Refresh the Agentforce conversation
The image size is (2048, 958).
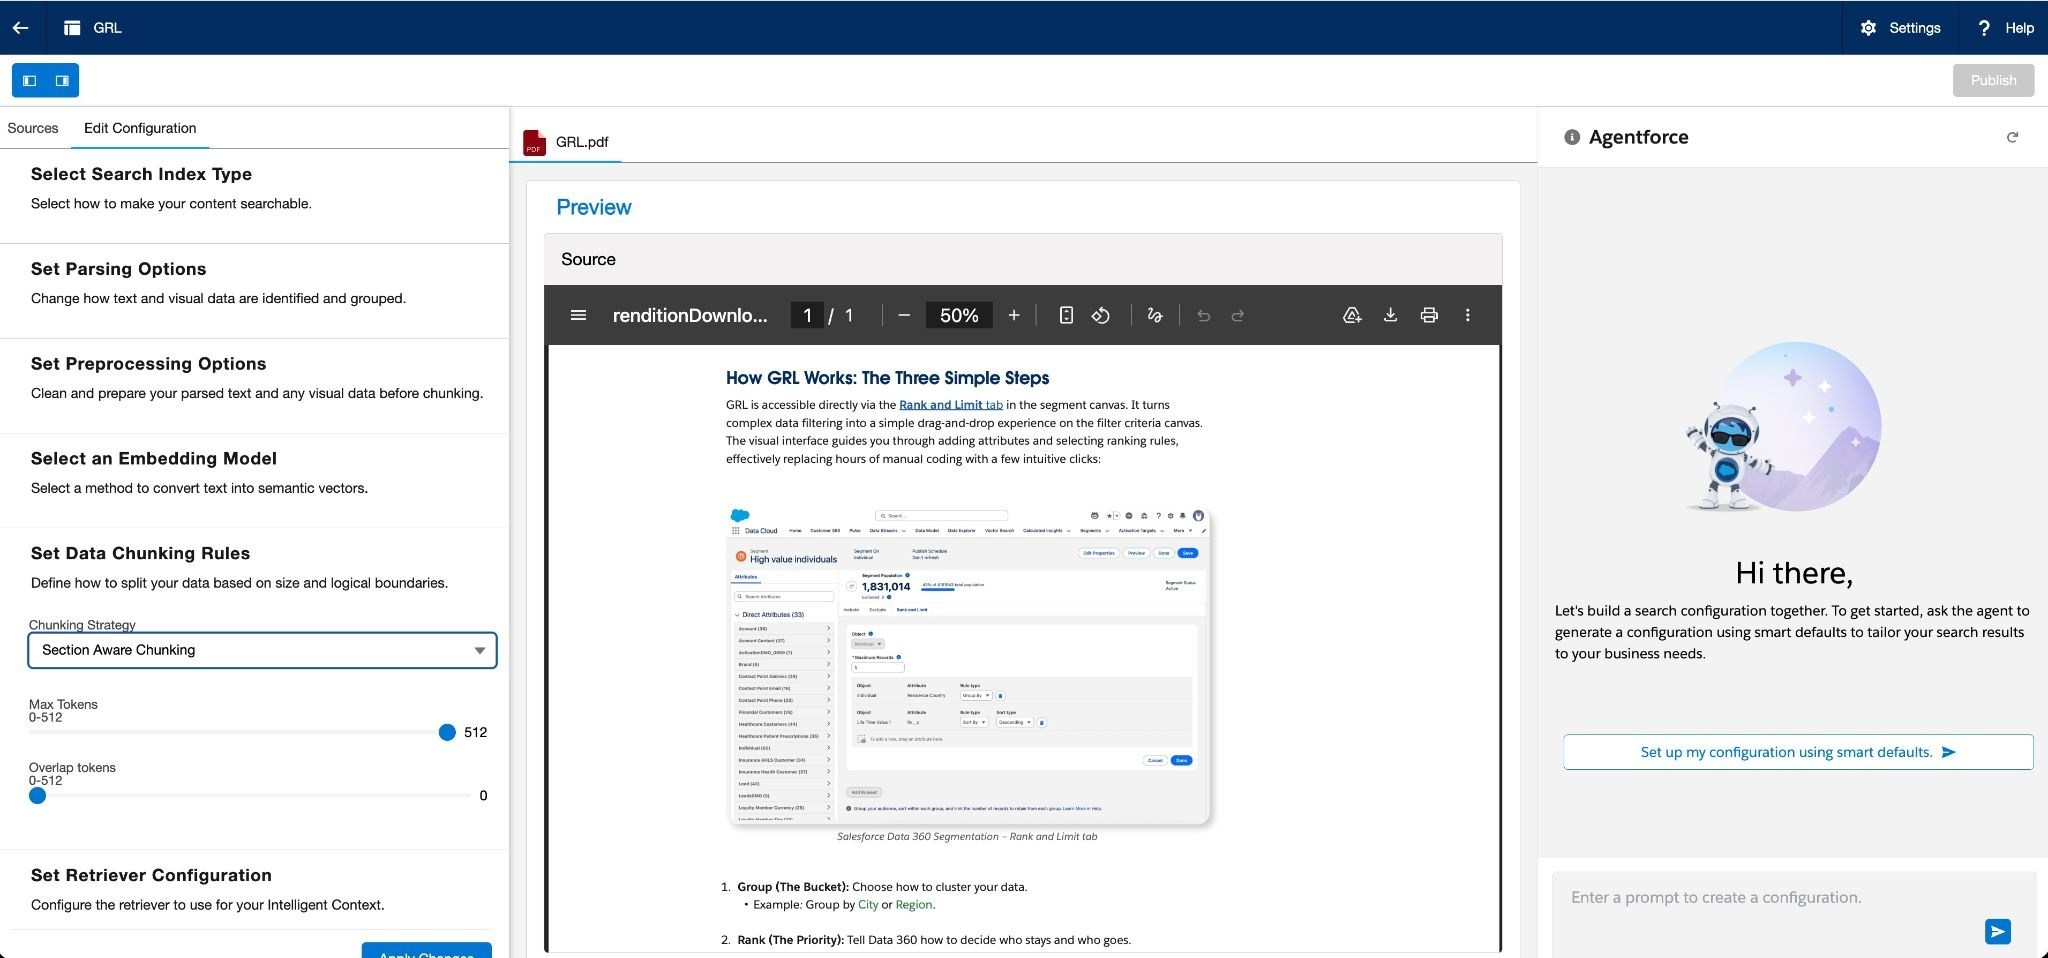click(2012, 137)
